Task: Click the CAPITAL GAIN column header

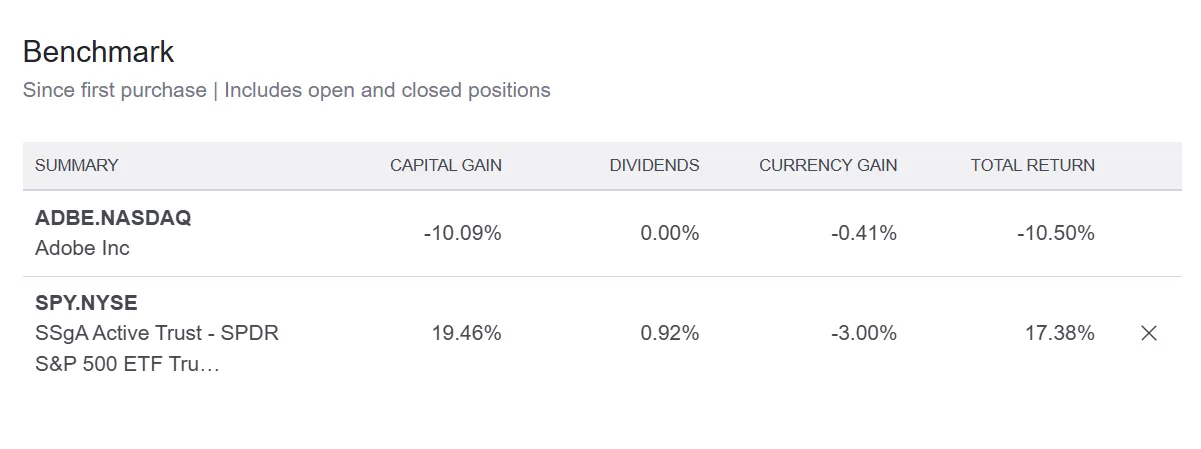Action: click(x=446, y=165)
